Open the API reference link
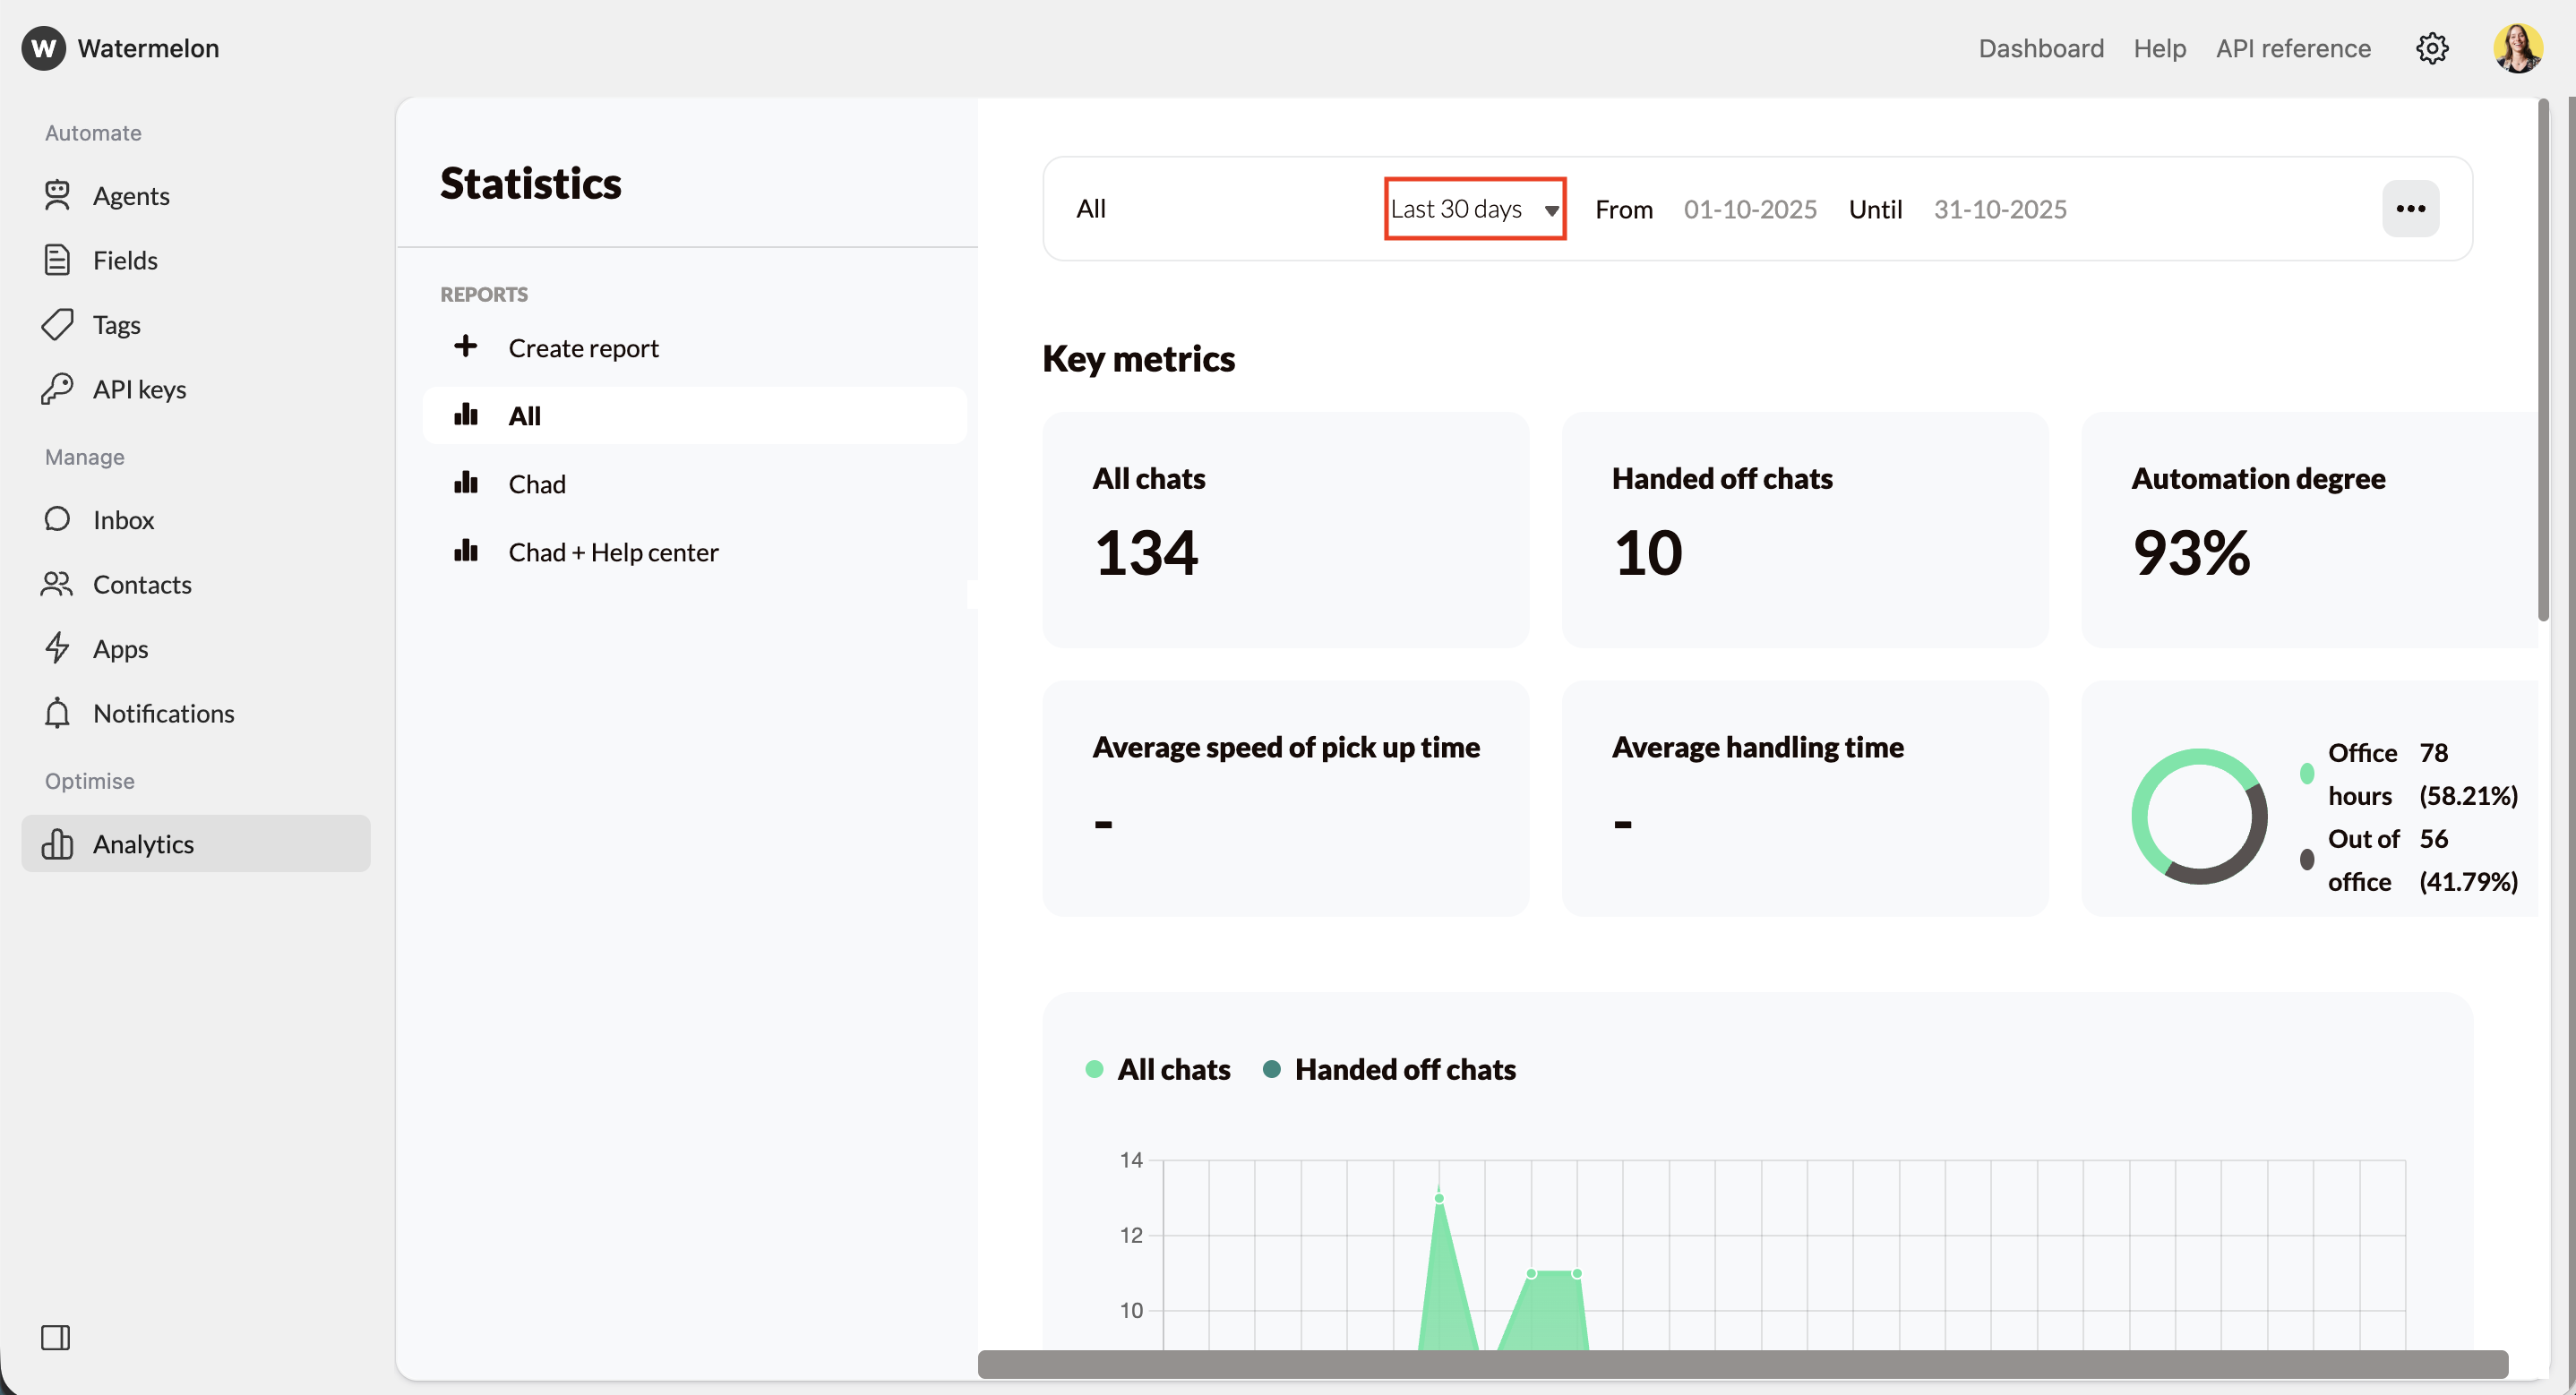The image size is (2576, 1395). point(2293,48)
